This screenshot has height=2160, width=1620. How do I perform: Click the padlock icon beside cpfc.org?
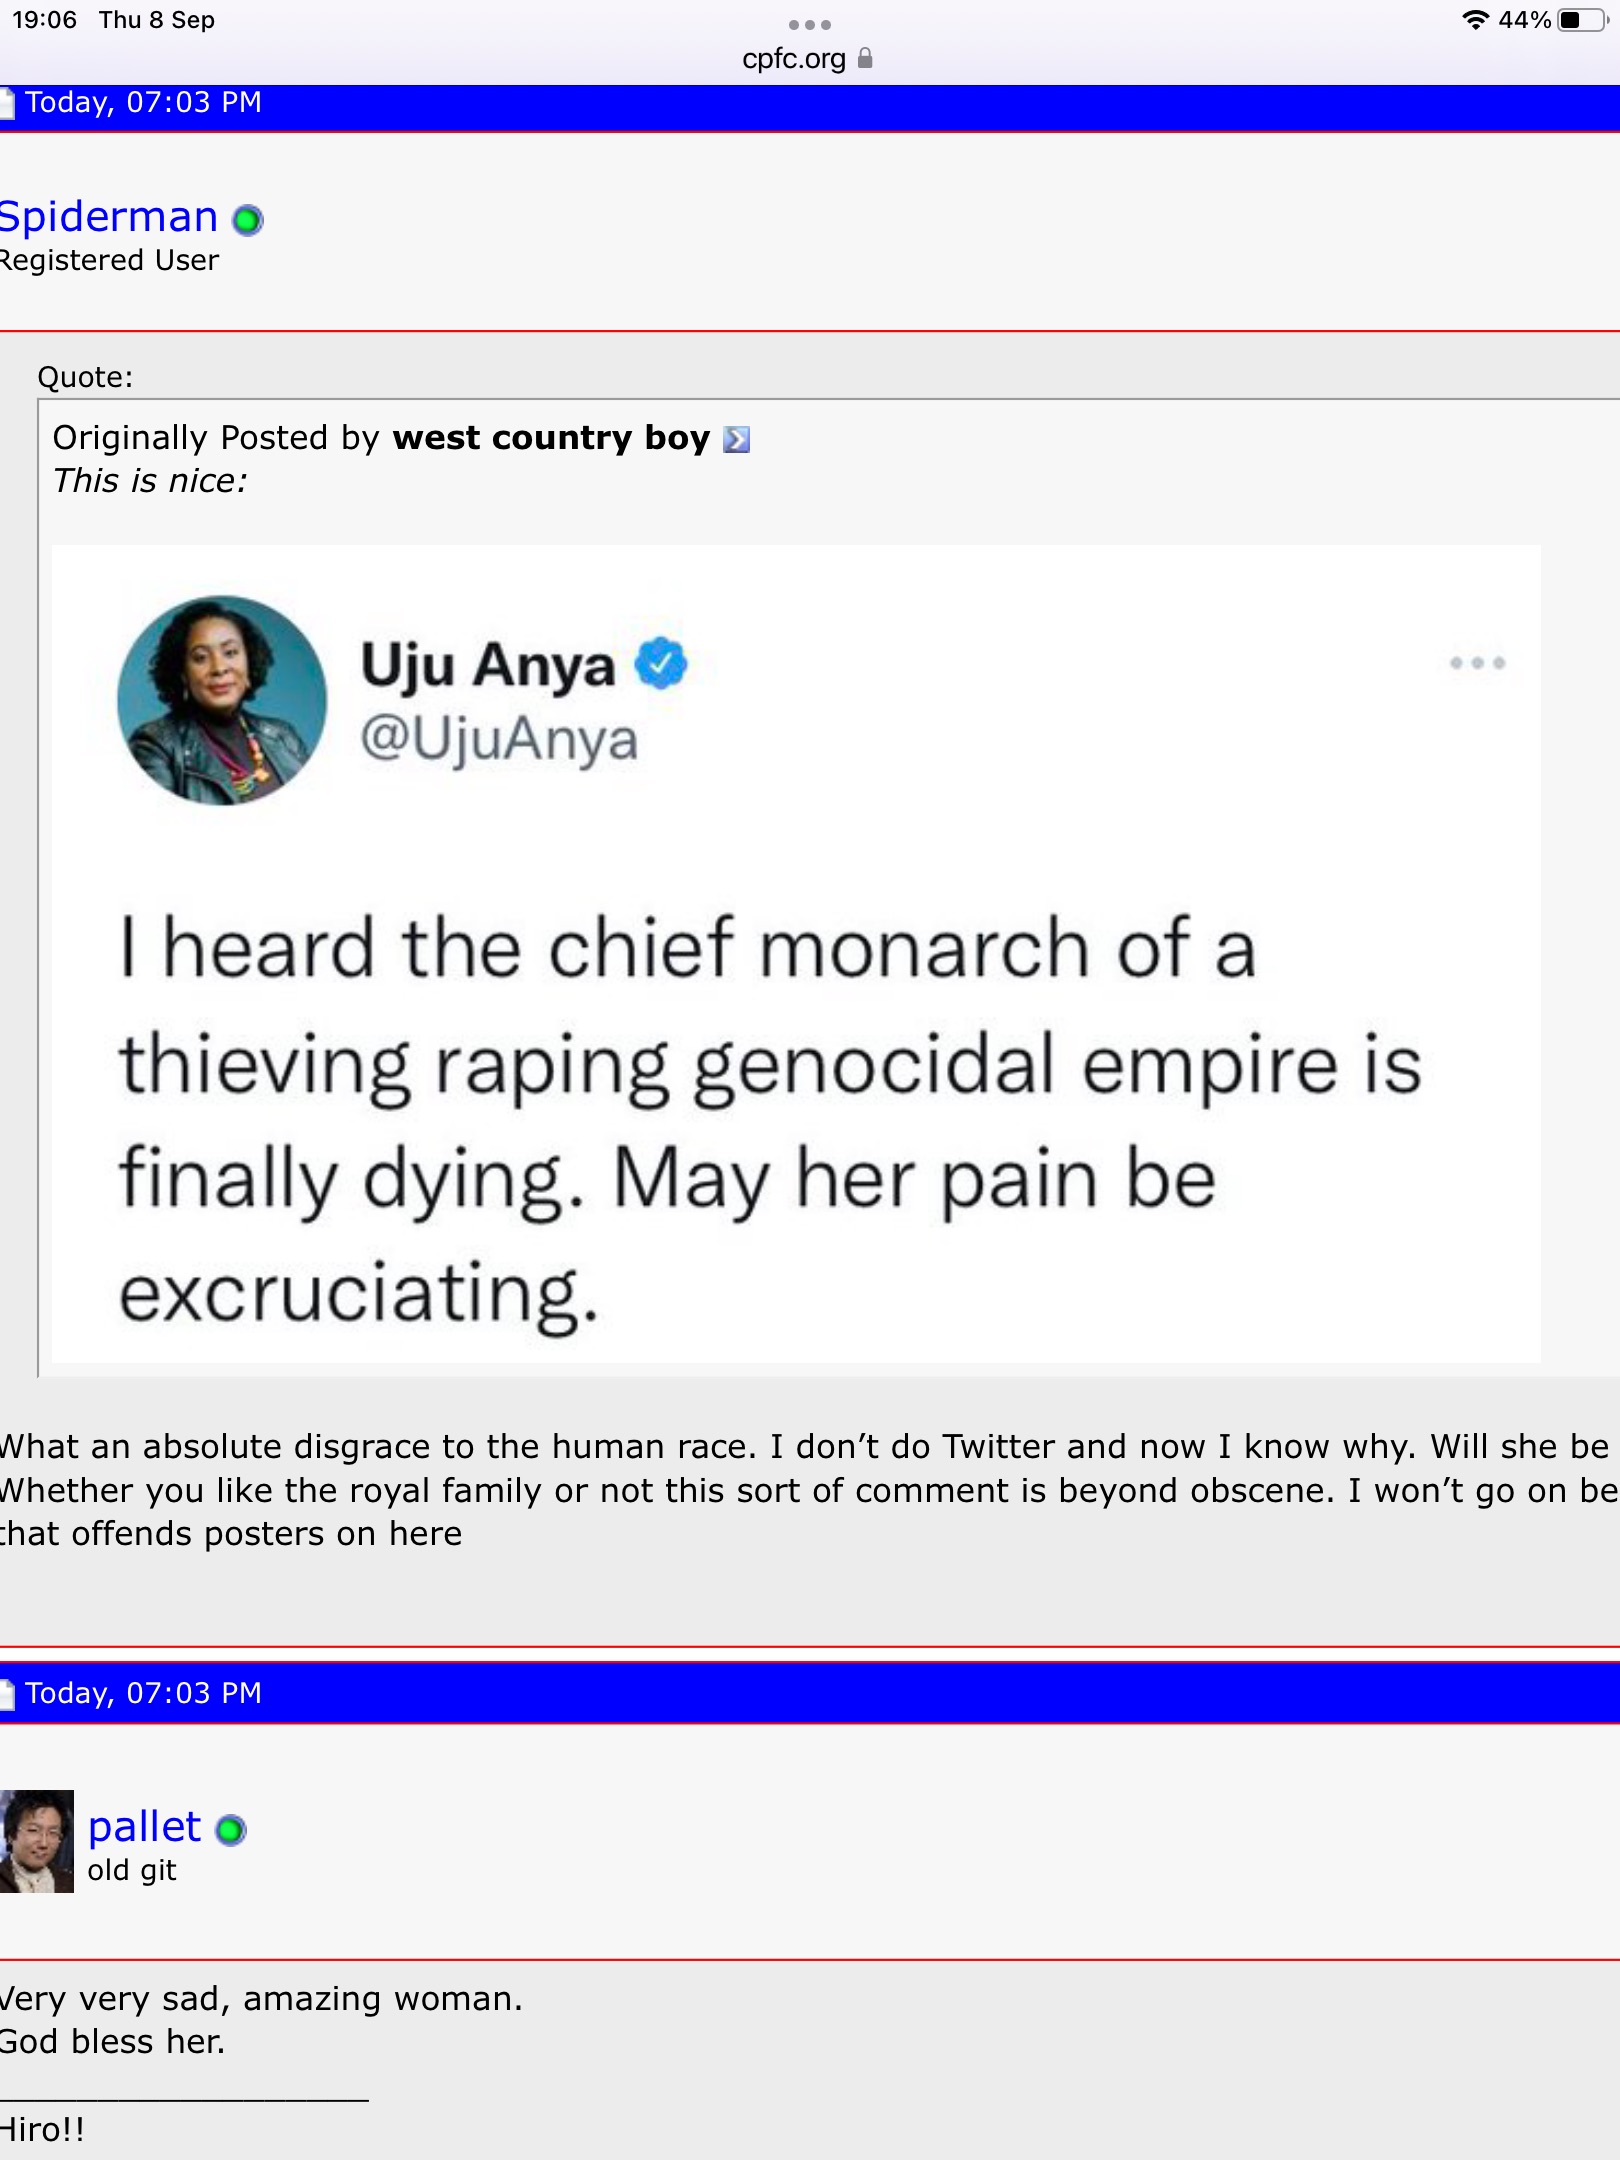865,58
